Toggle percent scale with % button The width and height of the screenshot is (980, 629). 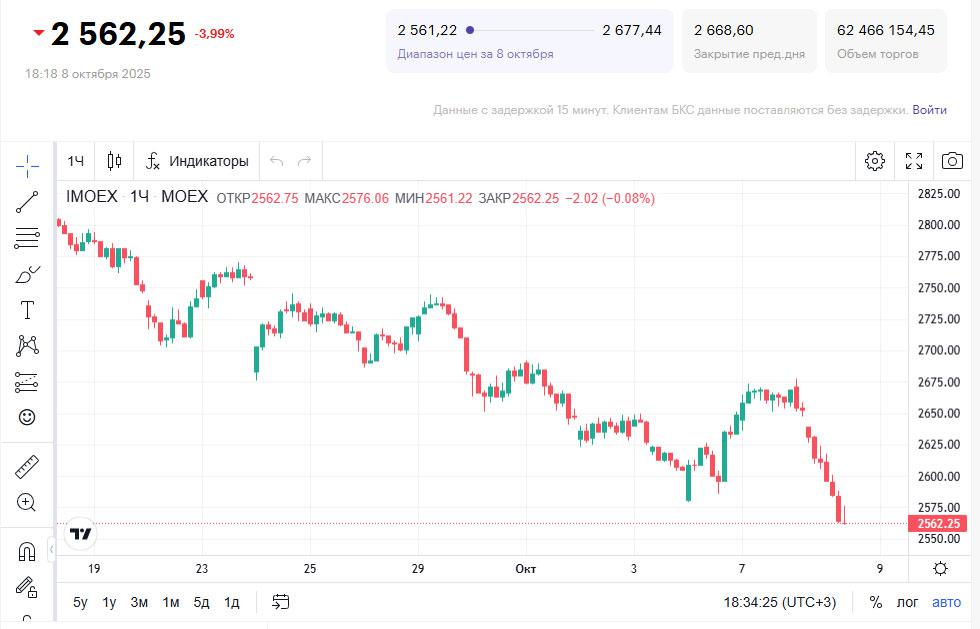click(876, 602)
